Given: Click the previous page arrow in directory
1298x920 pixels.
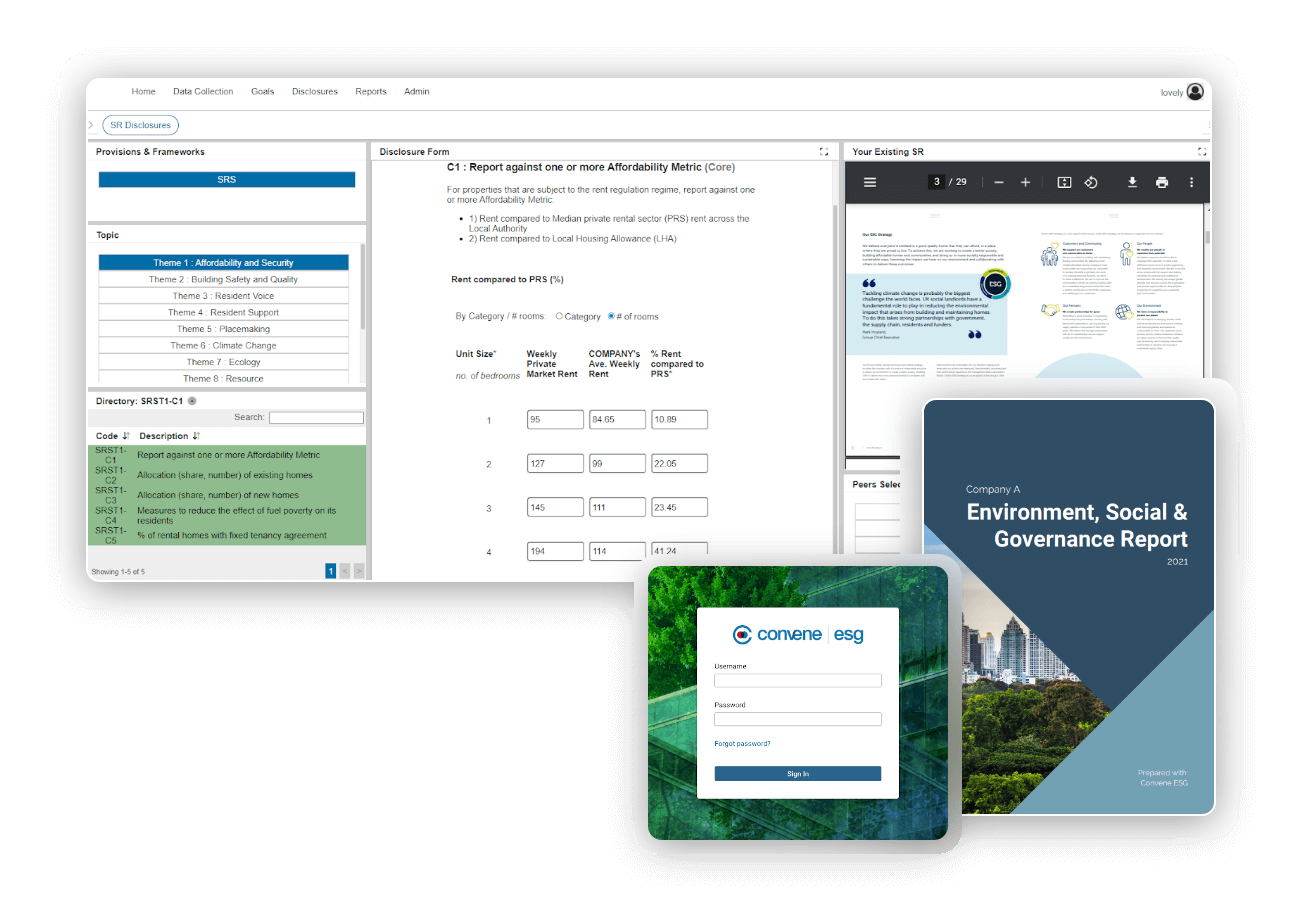Looking at the screenshot, I should (345, 571).
